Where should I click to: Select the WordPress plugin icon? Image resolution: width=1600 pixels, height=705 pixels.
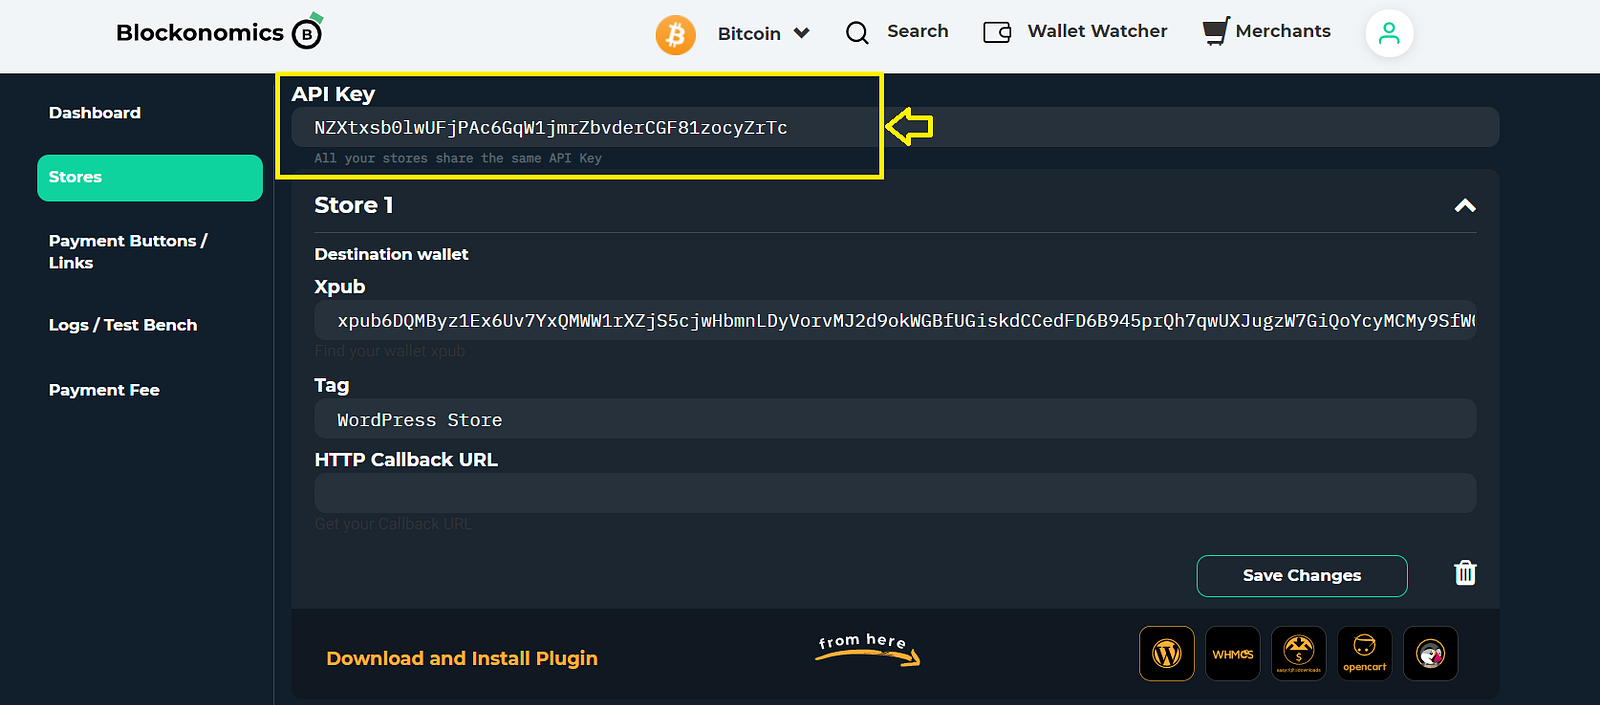(x=1167, y=654)
